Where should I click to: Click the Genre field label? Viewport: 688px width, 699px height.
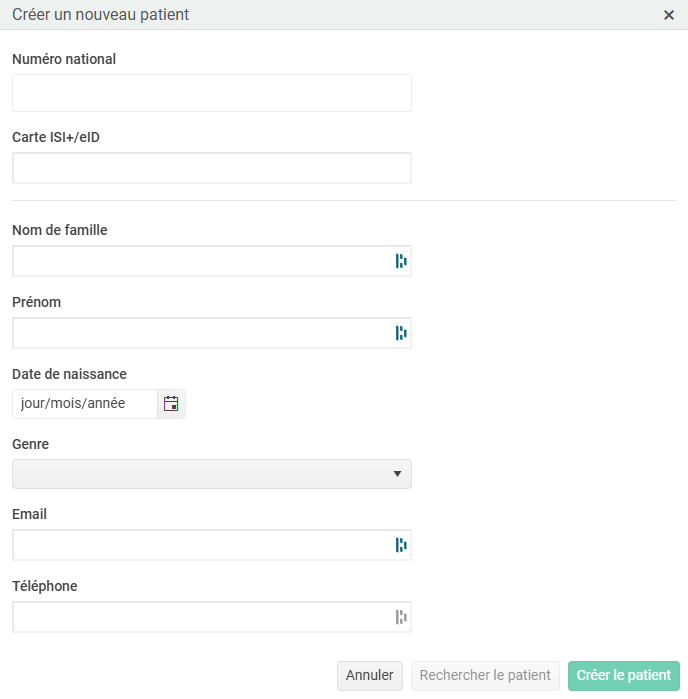pos(30,444)
